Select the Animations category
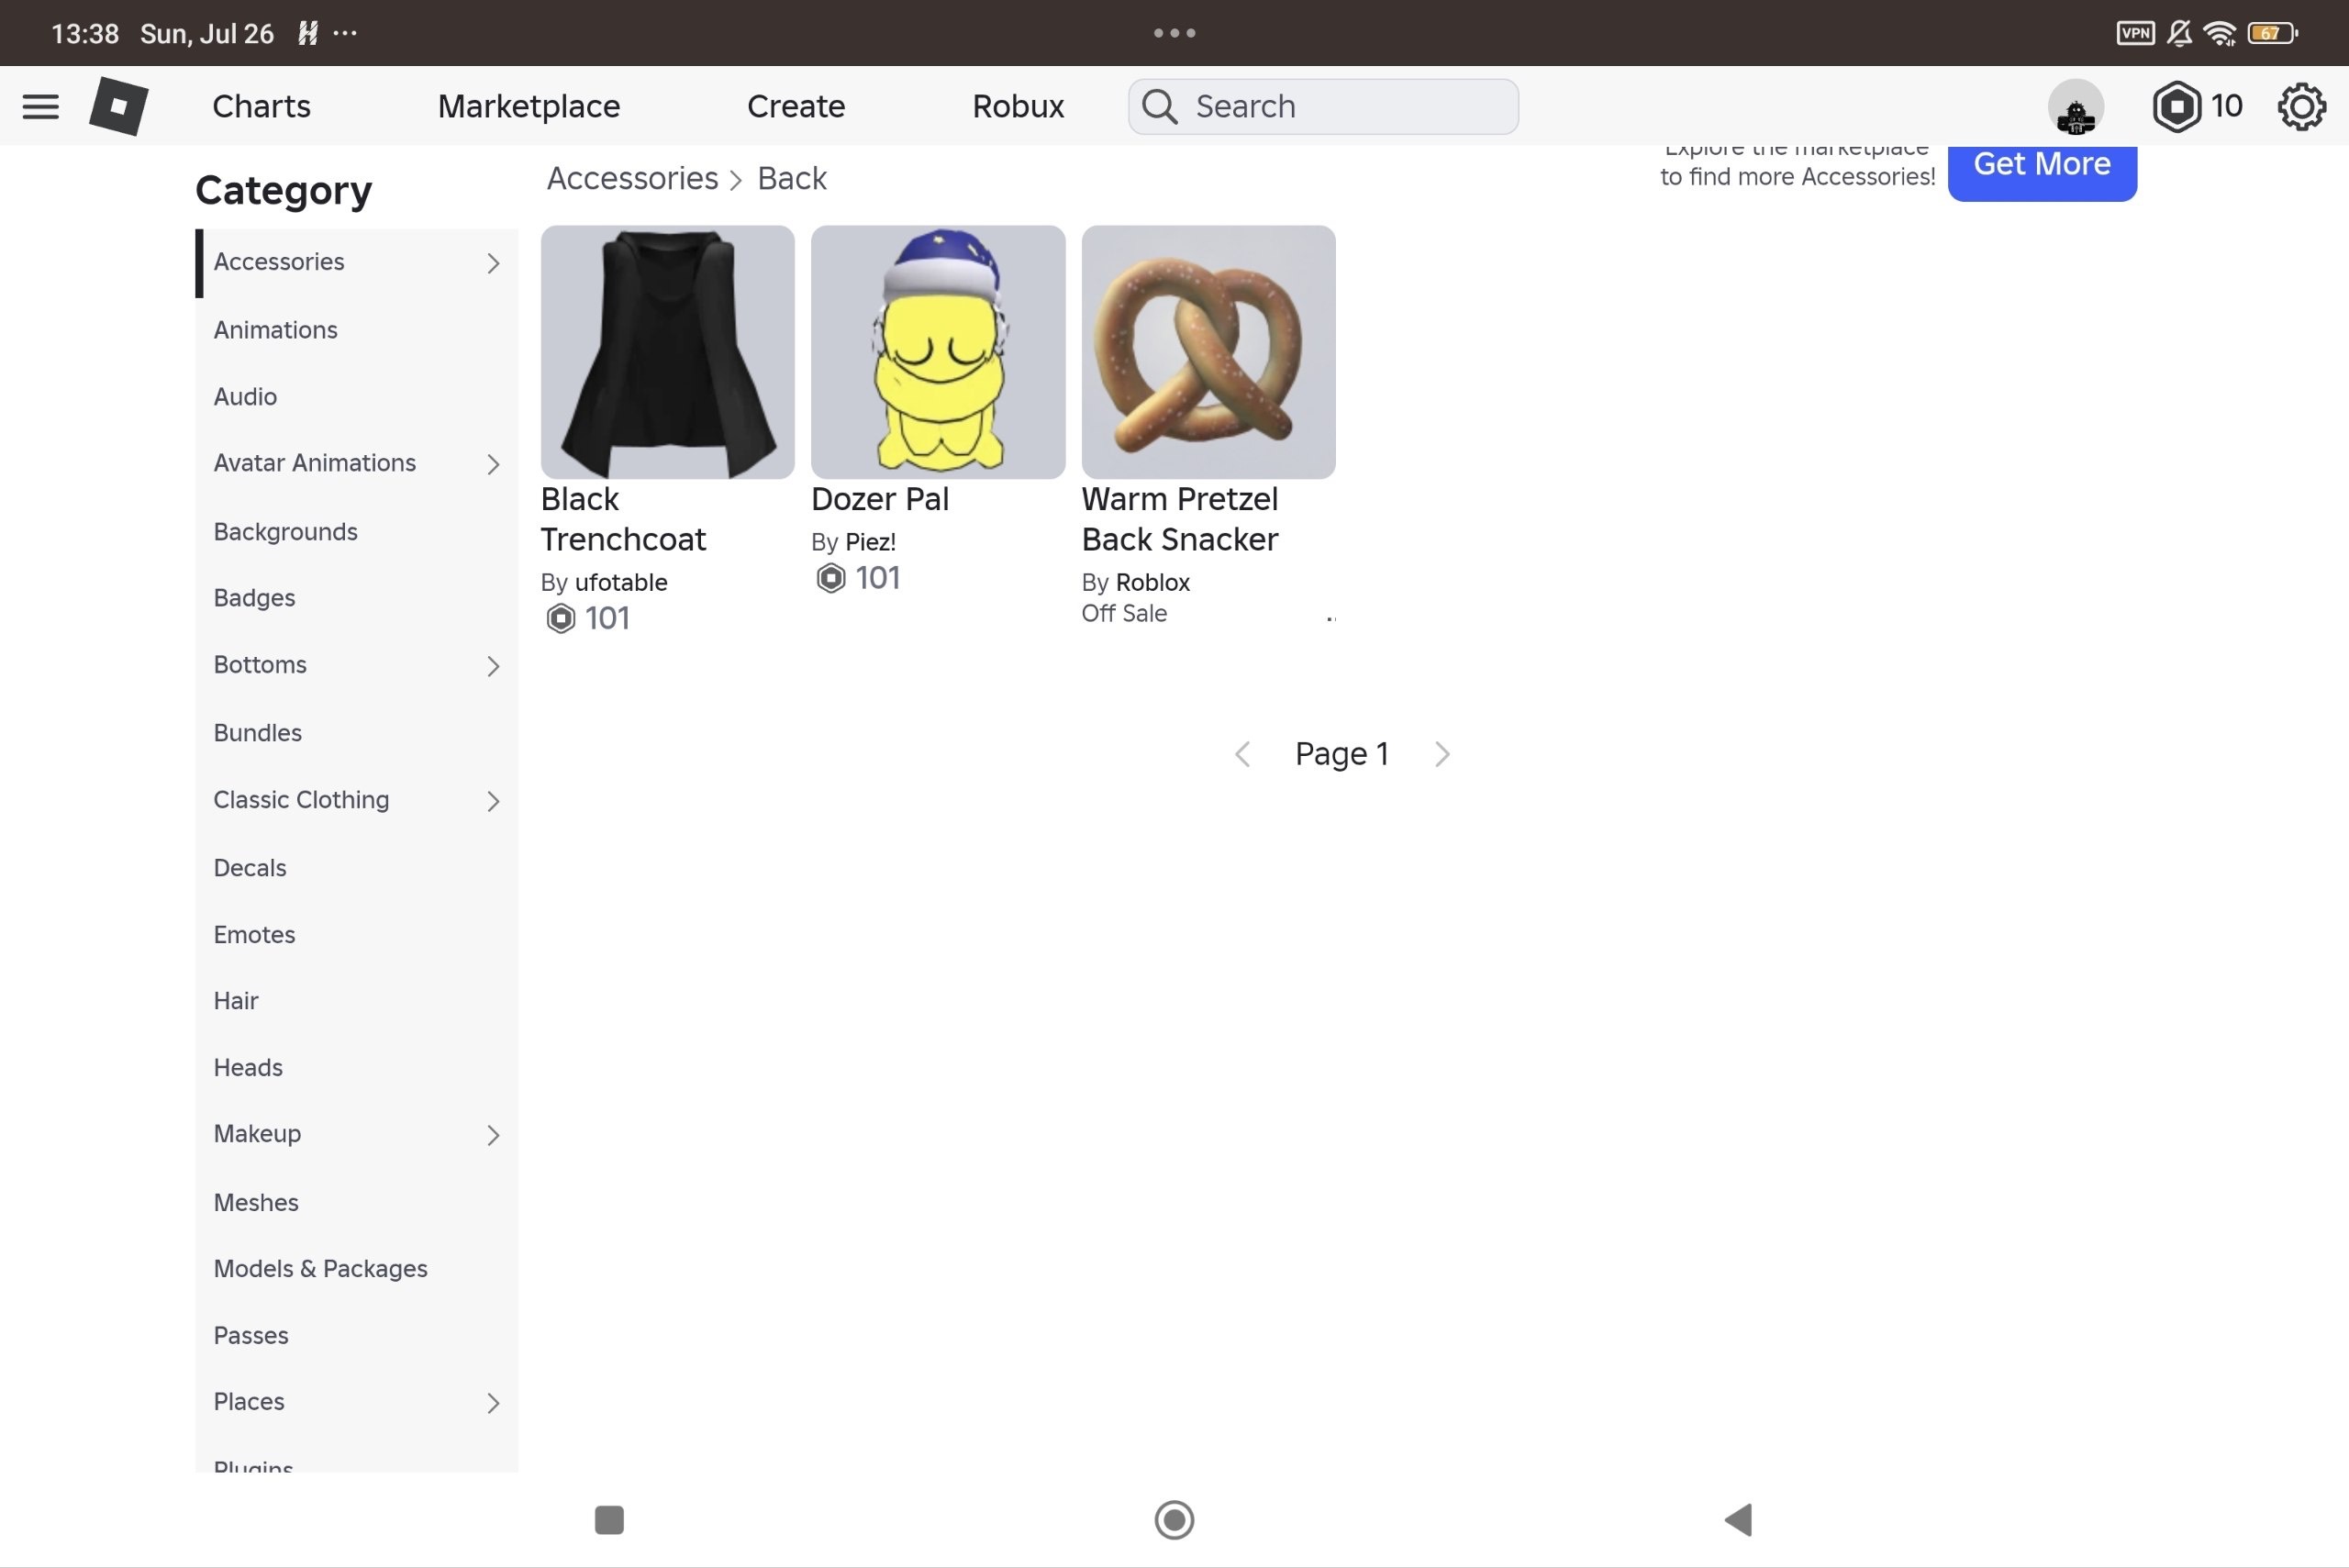Image resolution: width=2349 pixels, height=1568 pixels. (356, 330)
